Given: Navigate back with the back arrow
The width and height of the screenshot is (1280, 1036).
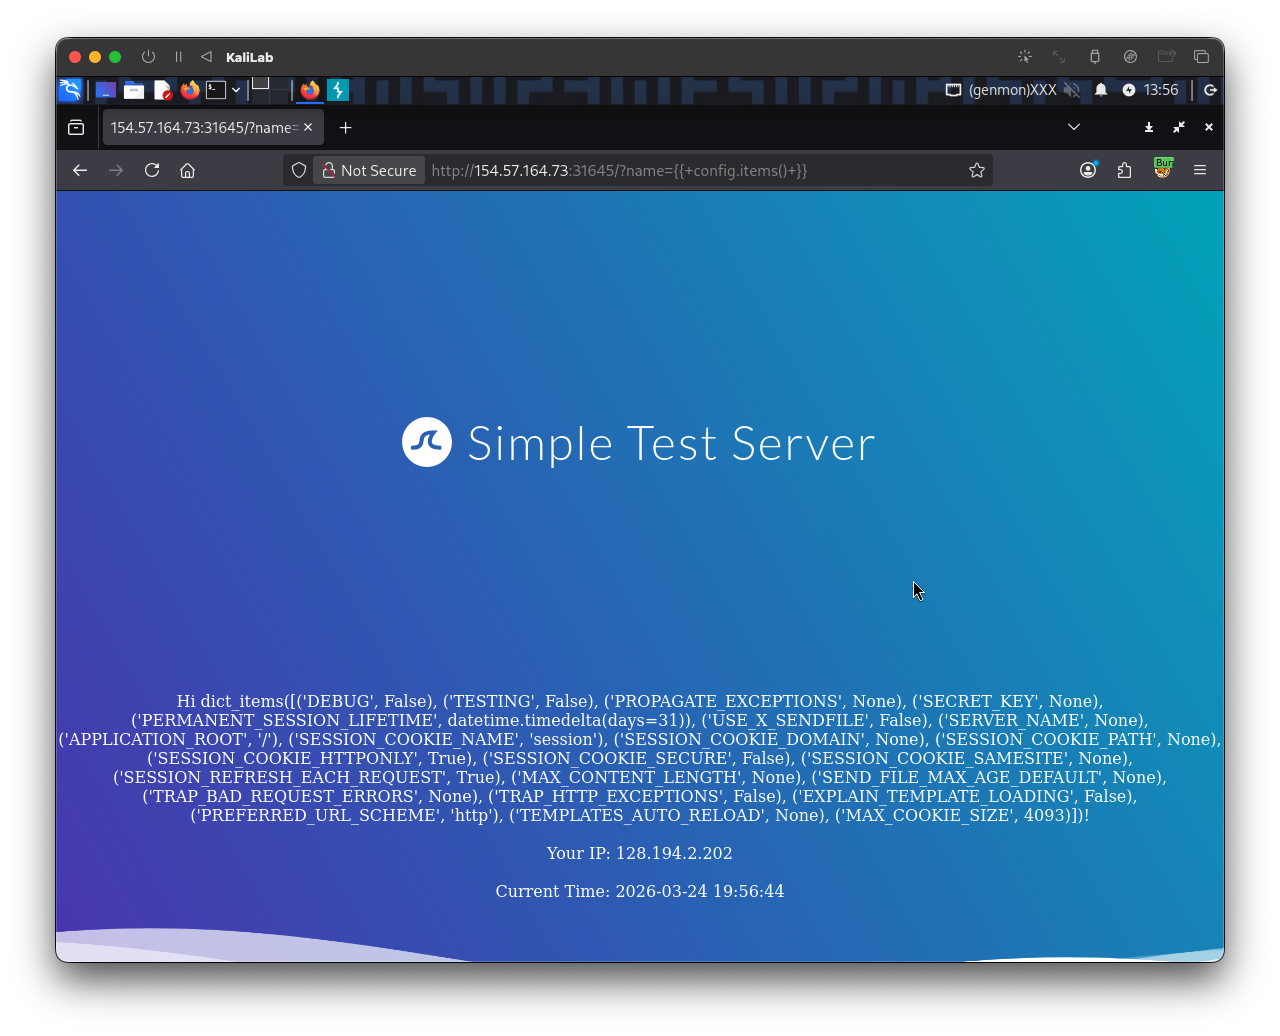Looking at the screenshot, I should (x=79, y=170).
